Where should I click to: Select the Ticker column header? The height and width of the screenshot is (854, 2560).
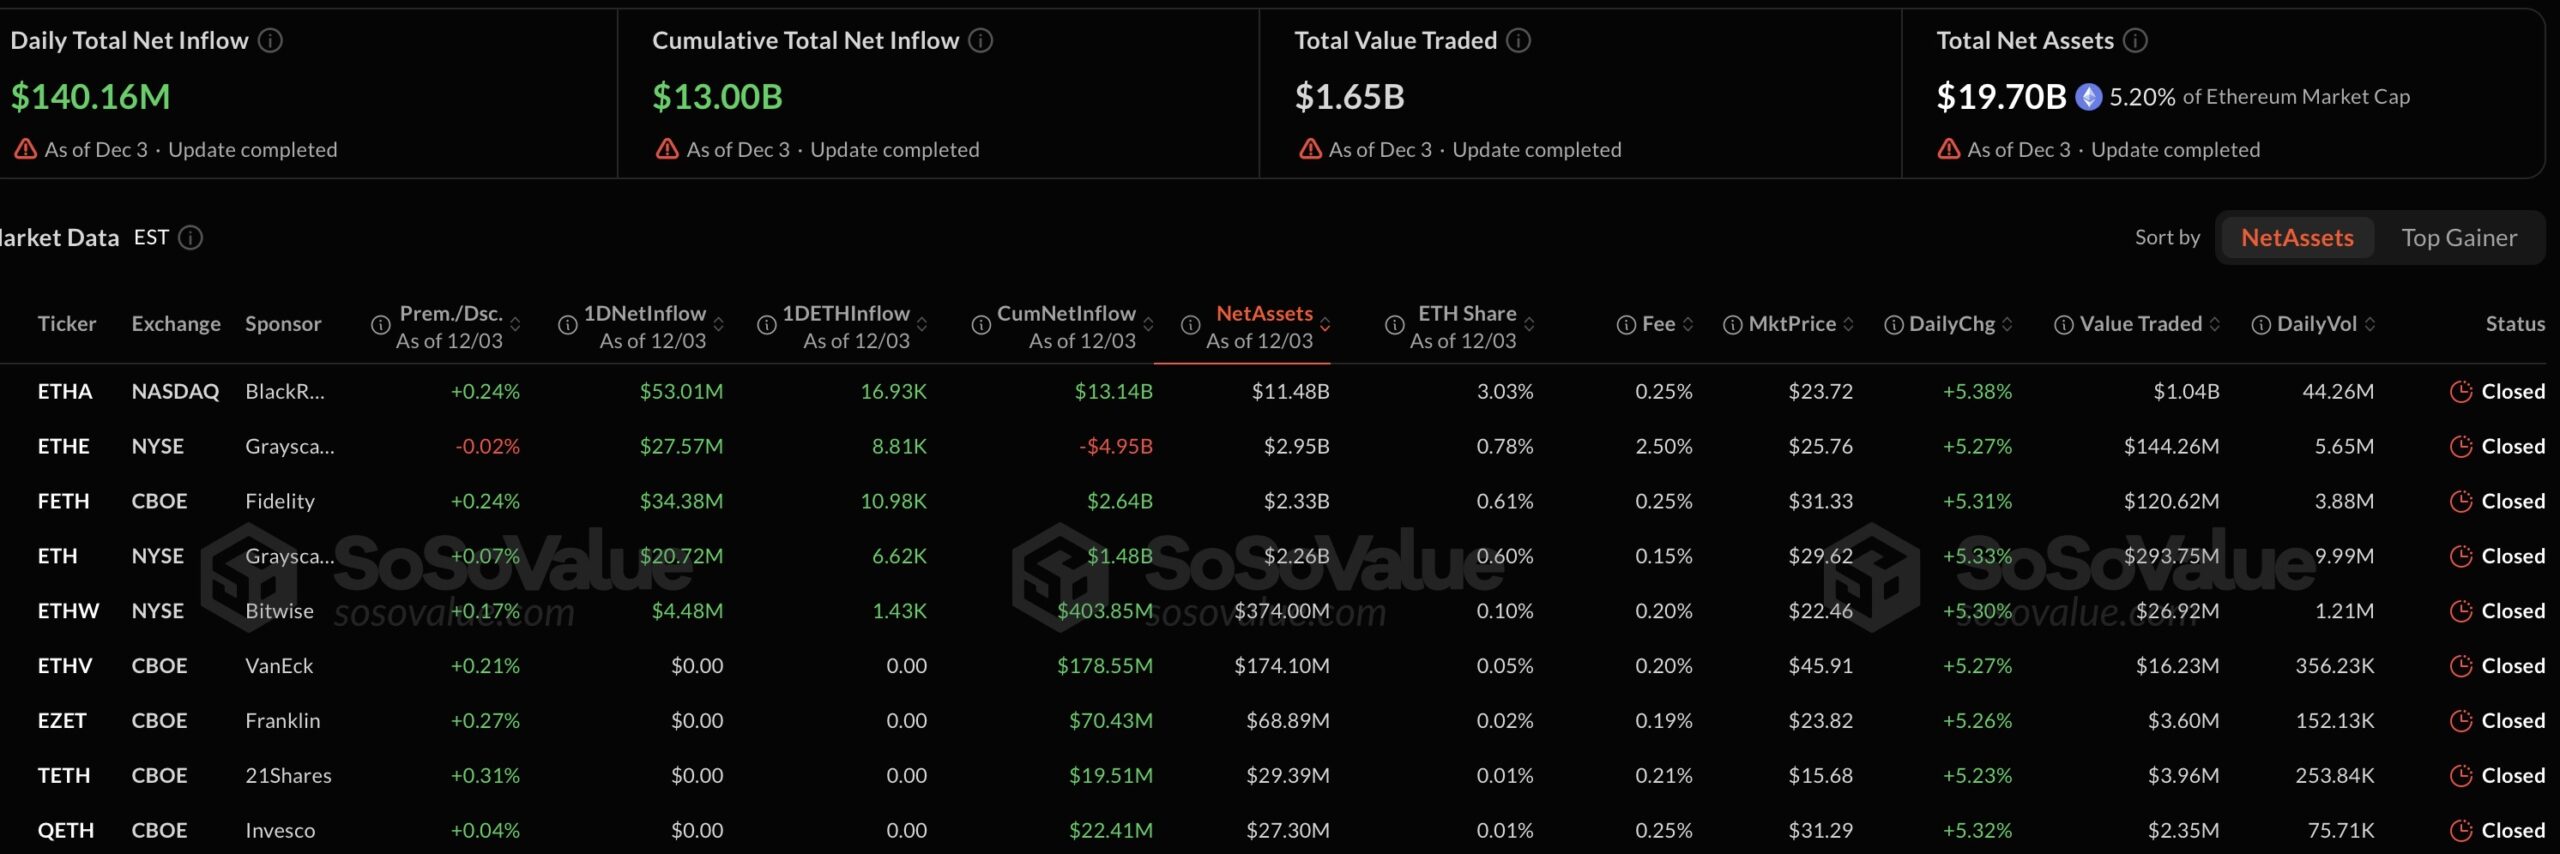tap(66, 323)
